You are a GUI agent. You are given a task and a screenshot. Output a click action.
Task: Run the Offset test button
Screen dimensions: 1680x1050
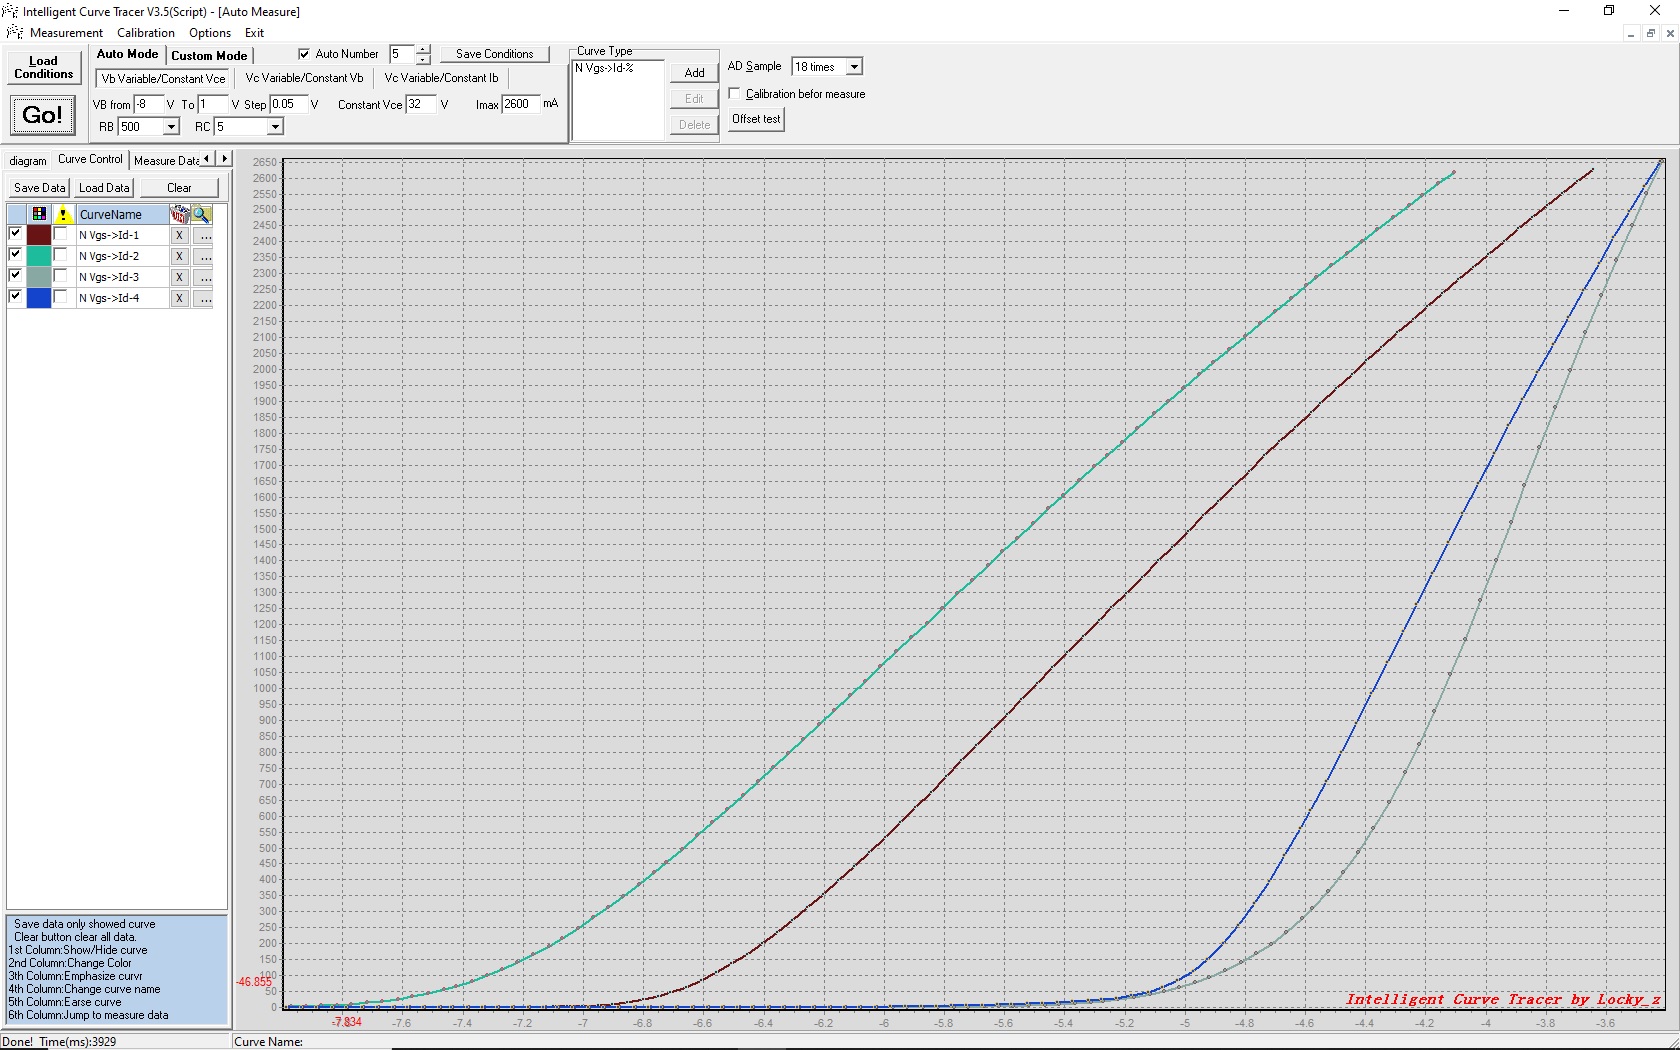756,119
